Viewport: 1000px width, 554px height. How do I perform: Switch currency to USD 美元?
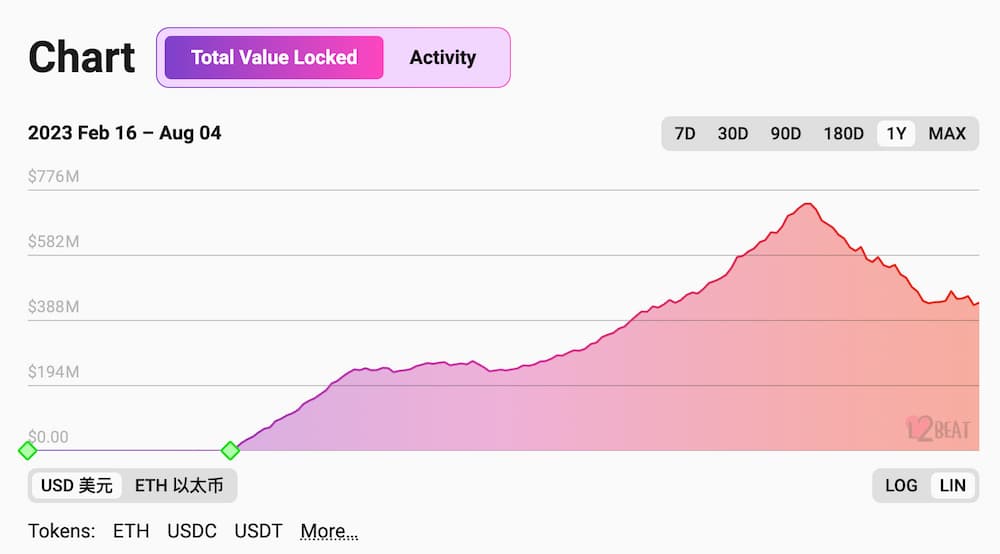coord(77,486)
